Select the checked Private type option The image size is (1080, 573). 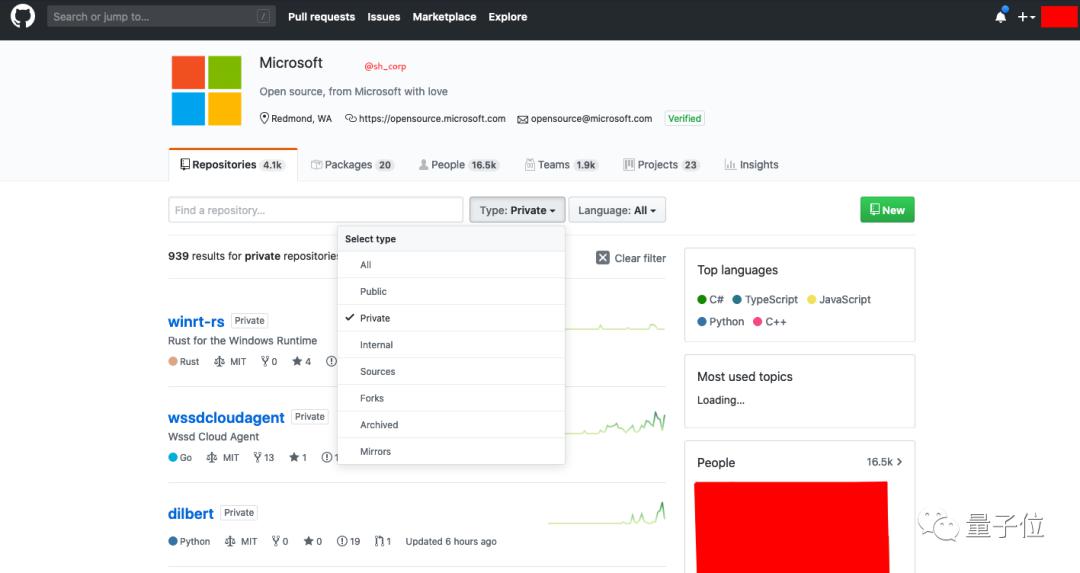(x=451, y=318)
